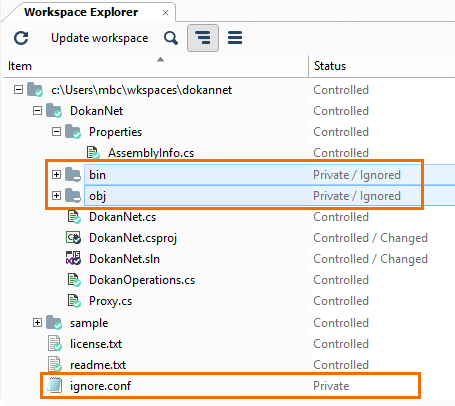This screenshot has height=406, width=455.
Task: Click the ignore.conf notepad icon
Action: [x=54, y=385]
